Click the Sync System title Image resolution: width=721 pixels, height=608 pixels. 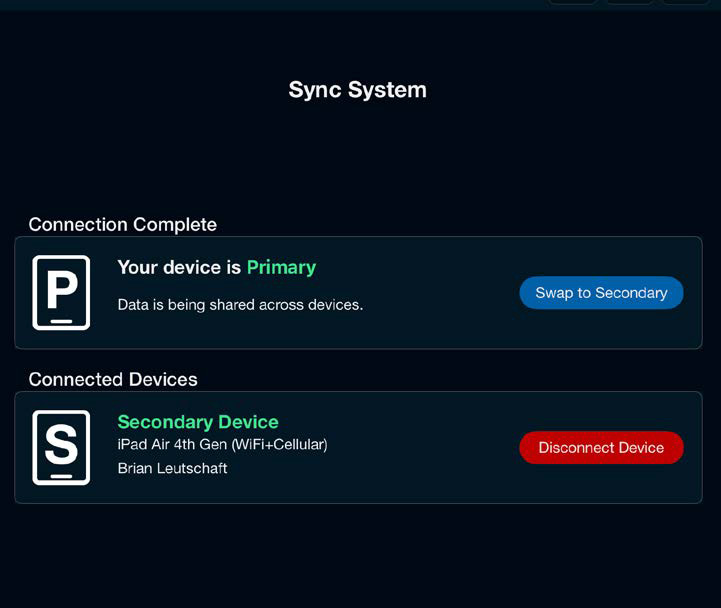coord(358,90)
